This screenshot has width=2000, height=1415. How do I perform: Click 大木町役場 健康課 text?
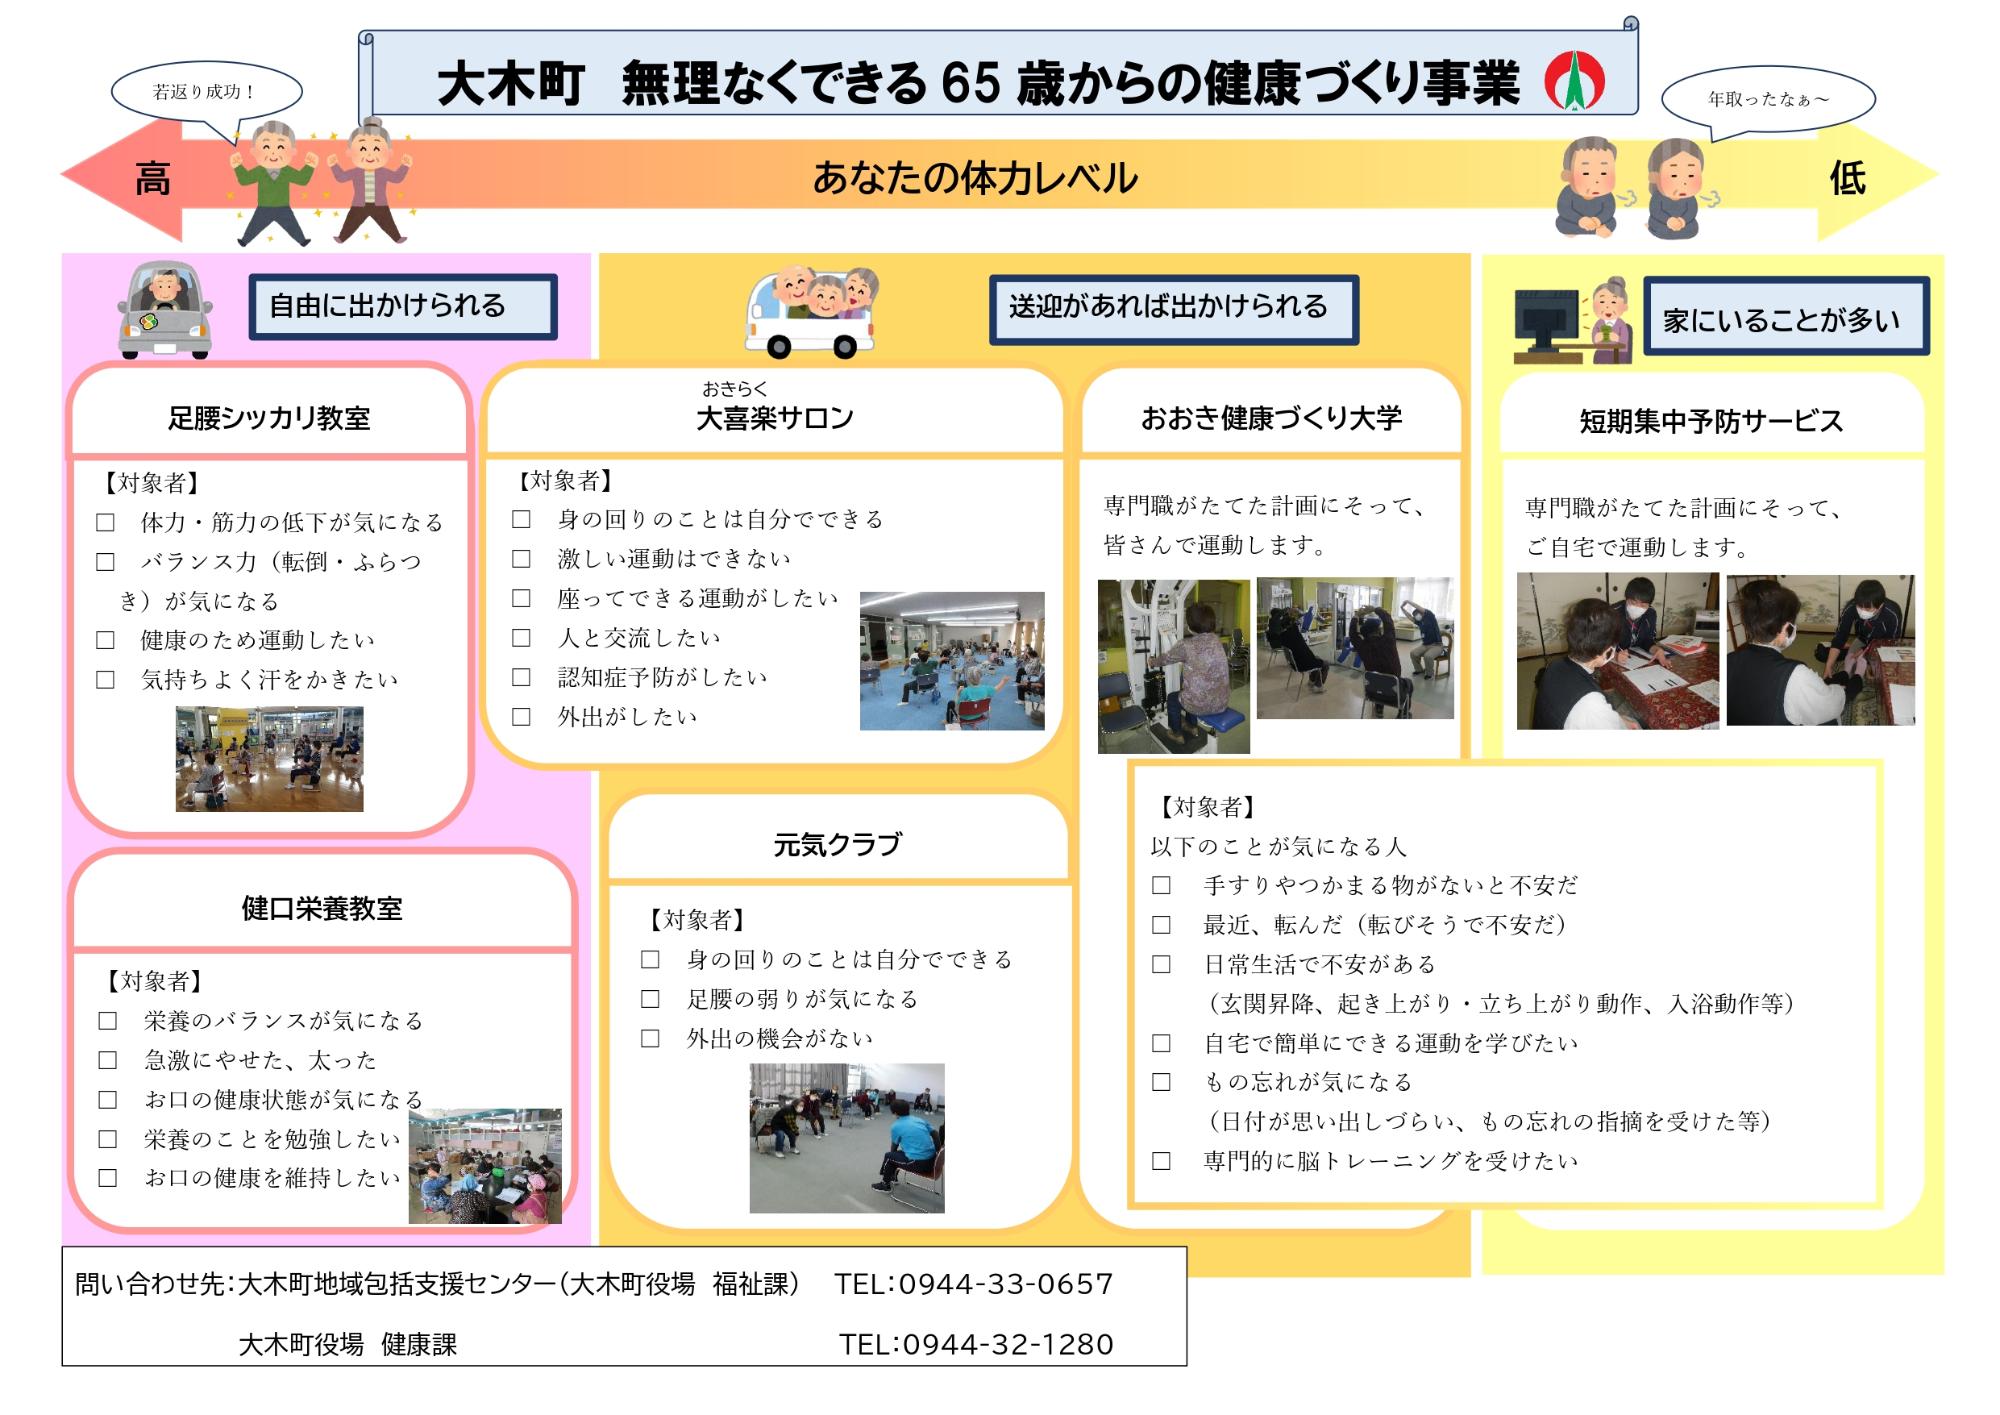(348, 1344)
